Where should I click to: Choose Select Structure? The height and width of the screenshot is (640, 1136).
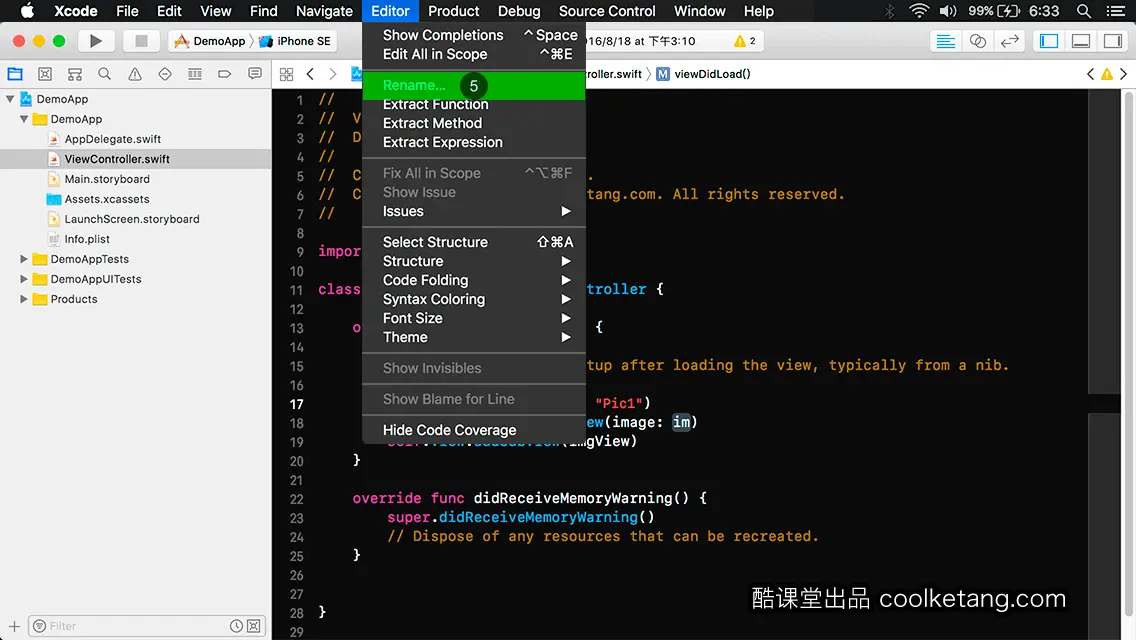474,242
